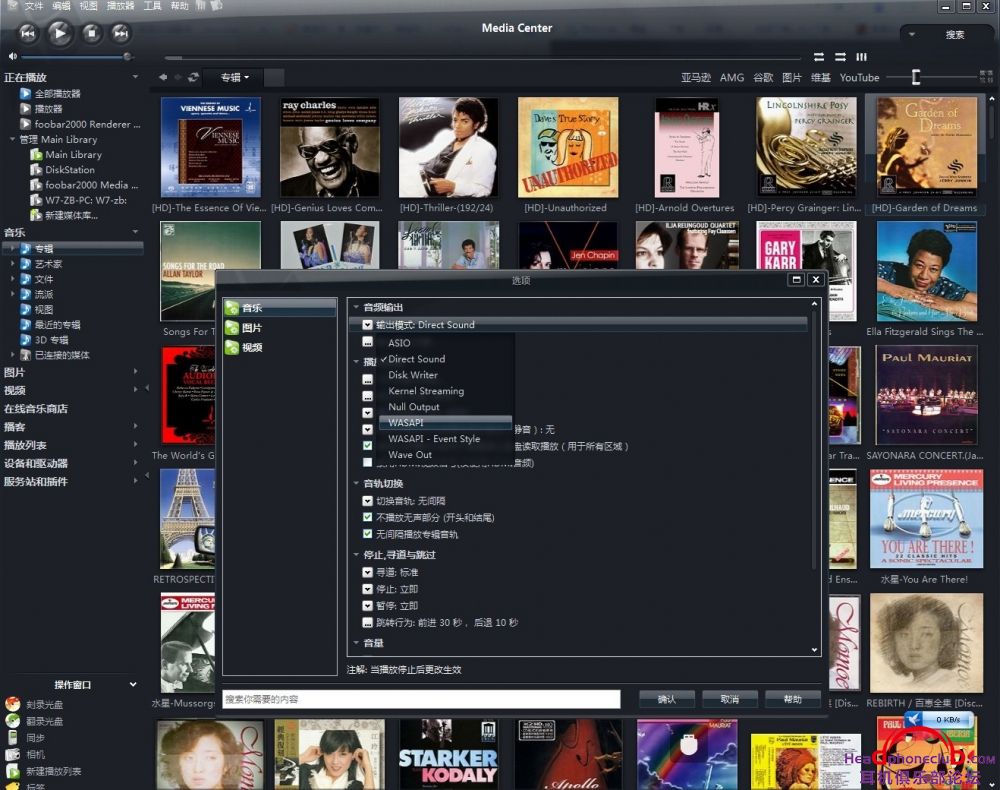This screenshot has width=1000, height=790.
Task: Select 全部播放器 in the sidebar
Action: click(x=57, y=94)
